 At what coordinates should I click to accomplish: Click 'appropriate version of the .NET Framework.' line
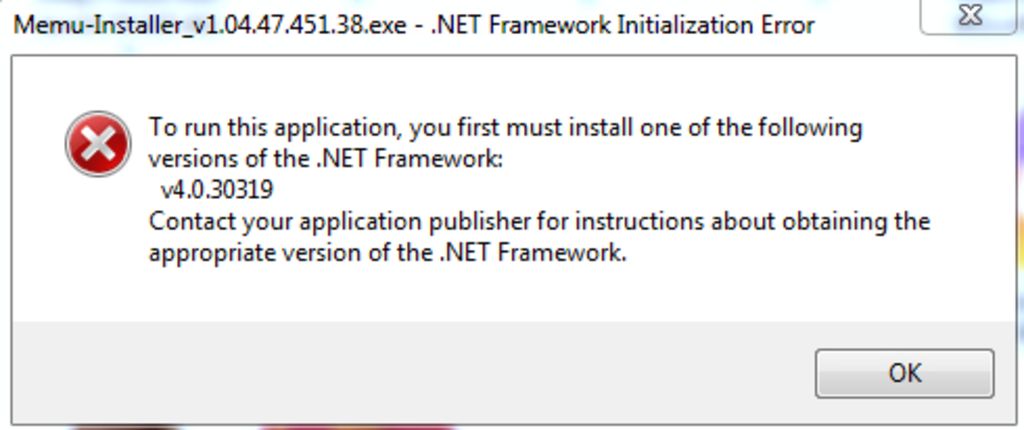click(x=388, y=252)
